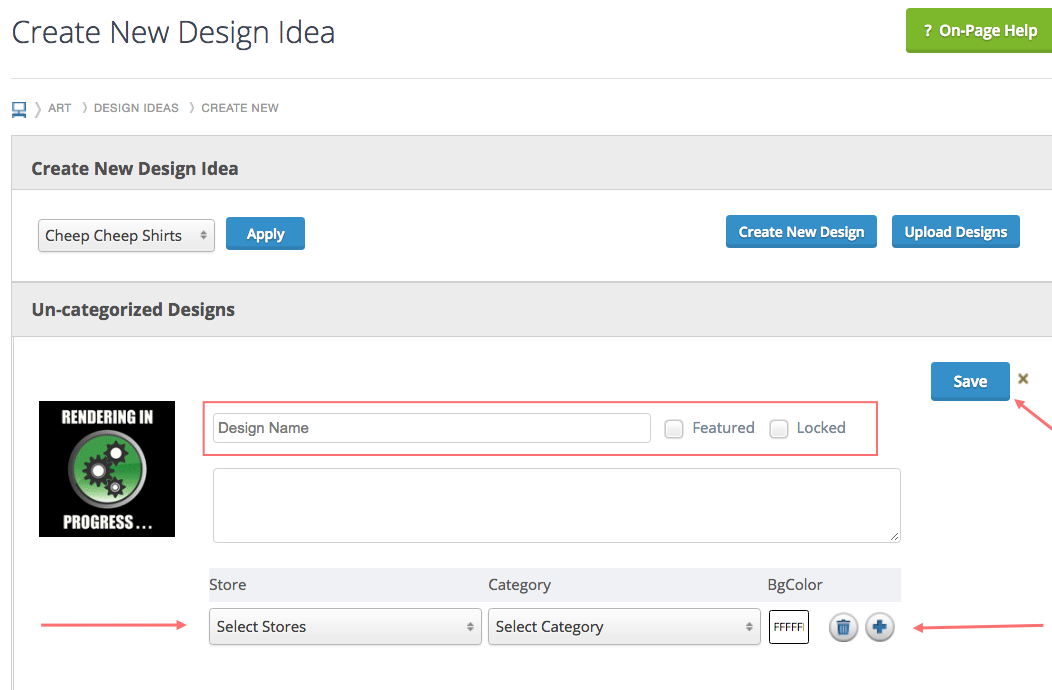Navigate to ART in the breadcrumb
The height and width of the screenshot is (690, 1052).
pos(60,107)
